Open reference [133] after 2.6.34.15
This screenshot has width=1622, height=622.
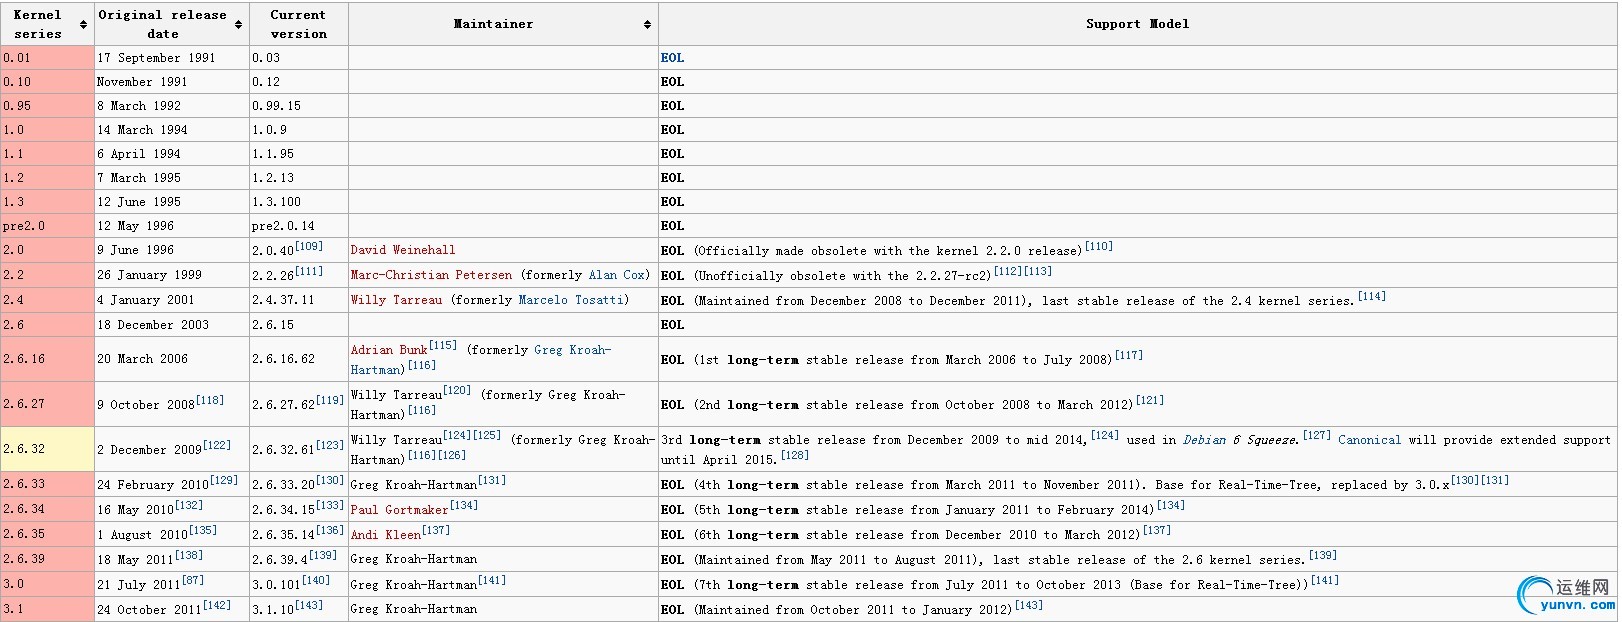click(x=330, y=505)
